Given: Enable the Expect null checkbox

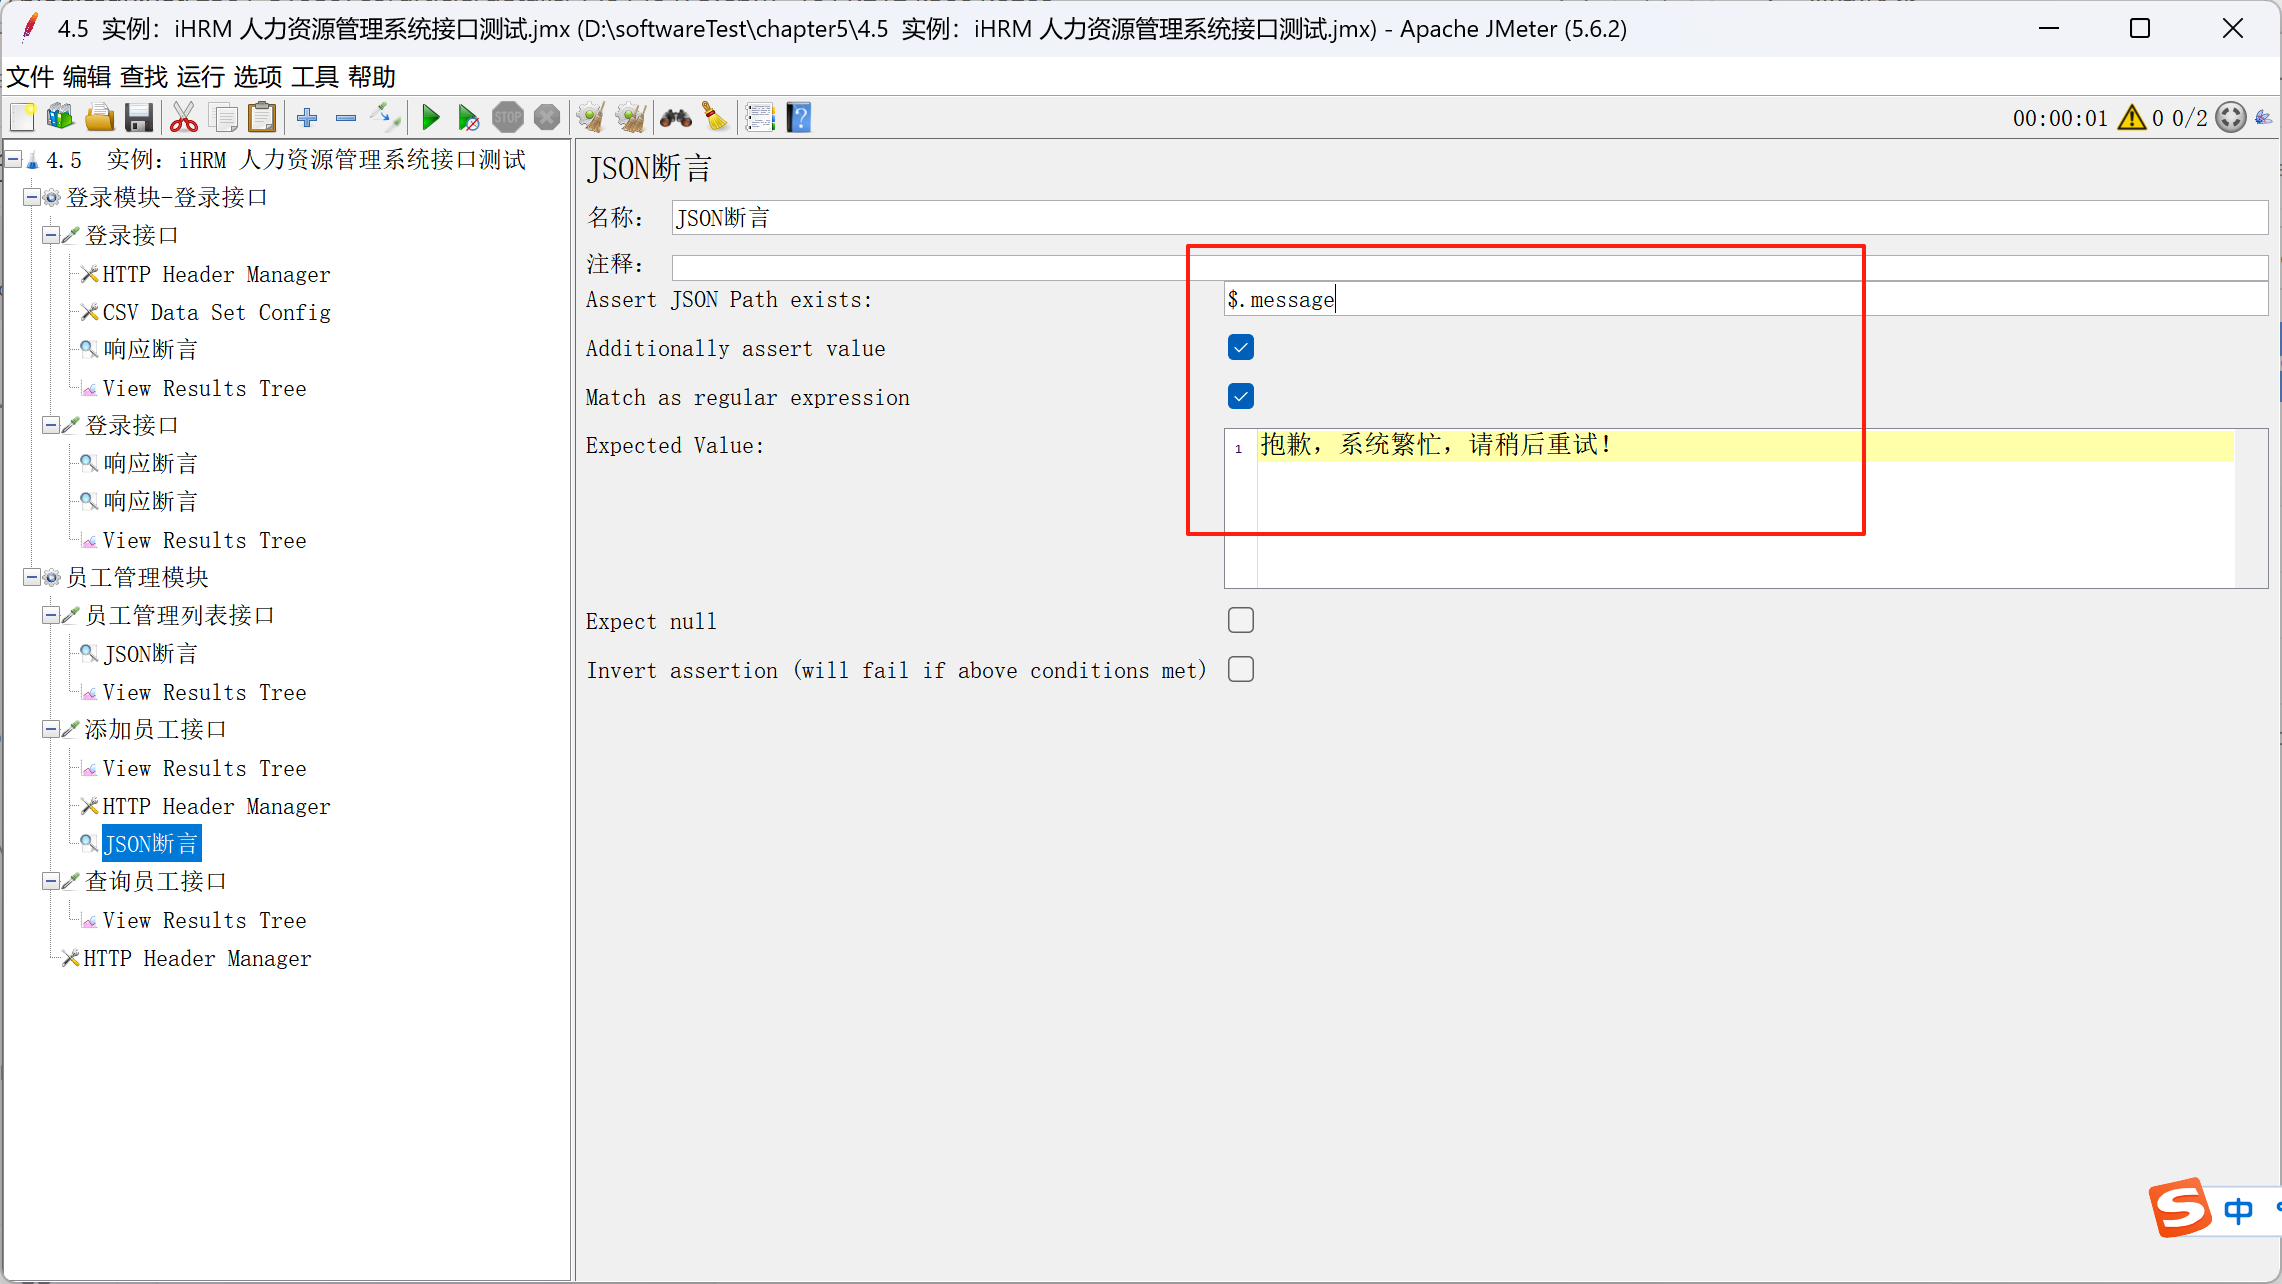Looking at the screenshot, I should point(1240,620).
